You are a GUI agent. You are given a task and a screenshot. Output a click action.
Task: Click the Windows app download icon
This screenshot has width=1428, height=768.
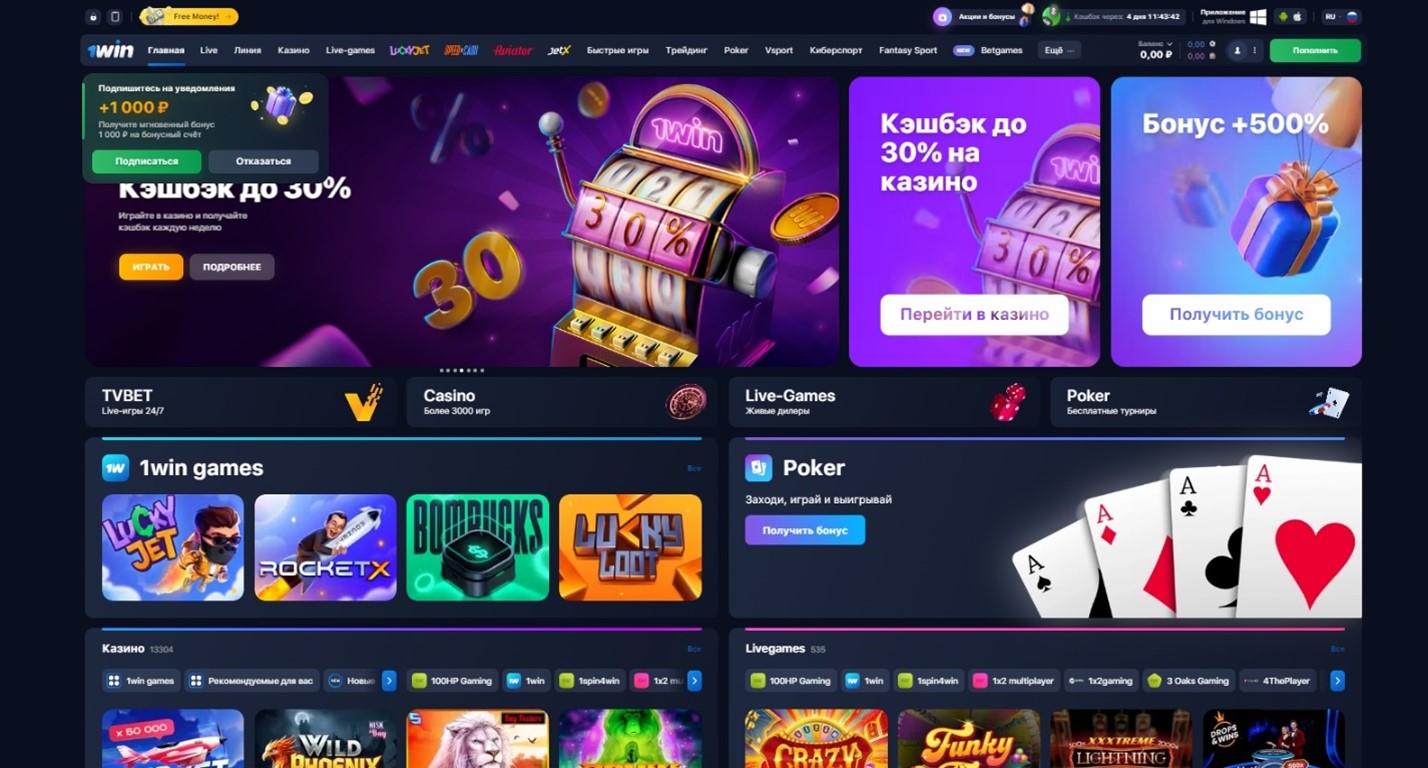coord(1258,17)
